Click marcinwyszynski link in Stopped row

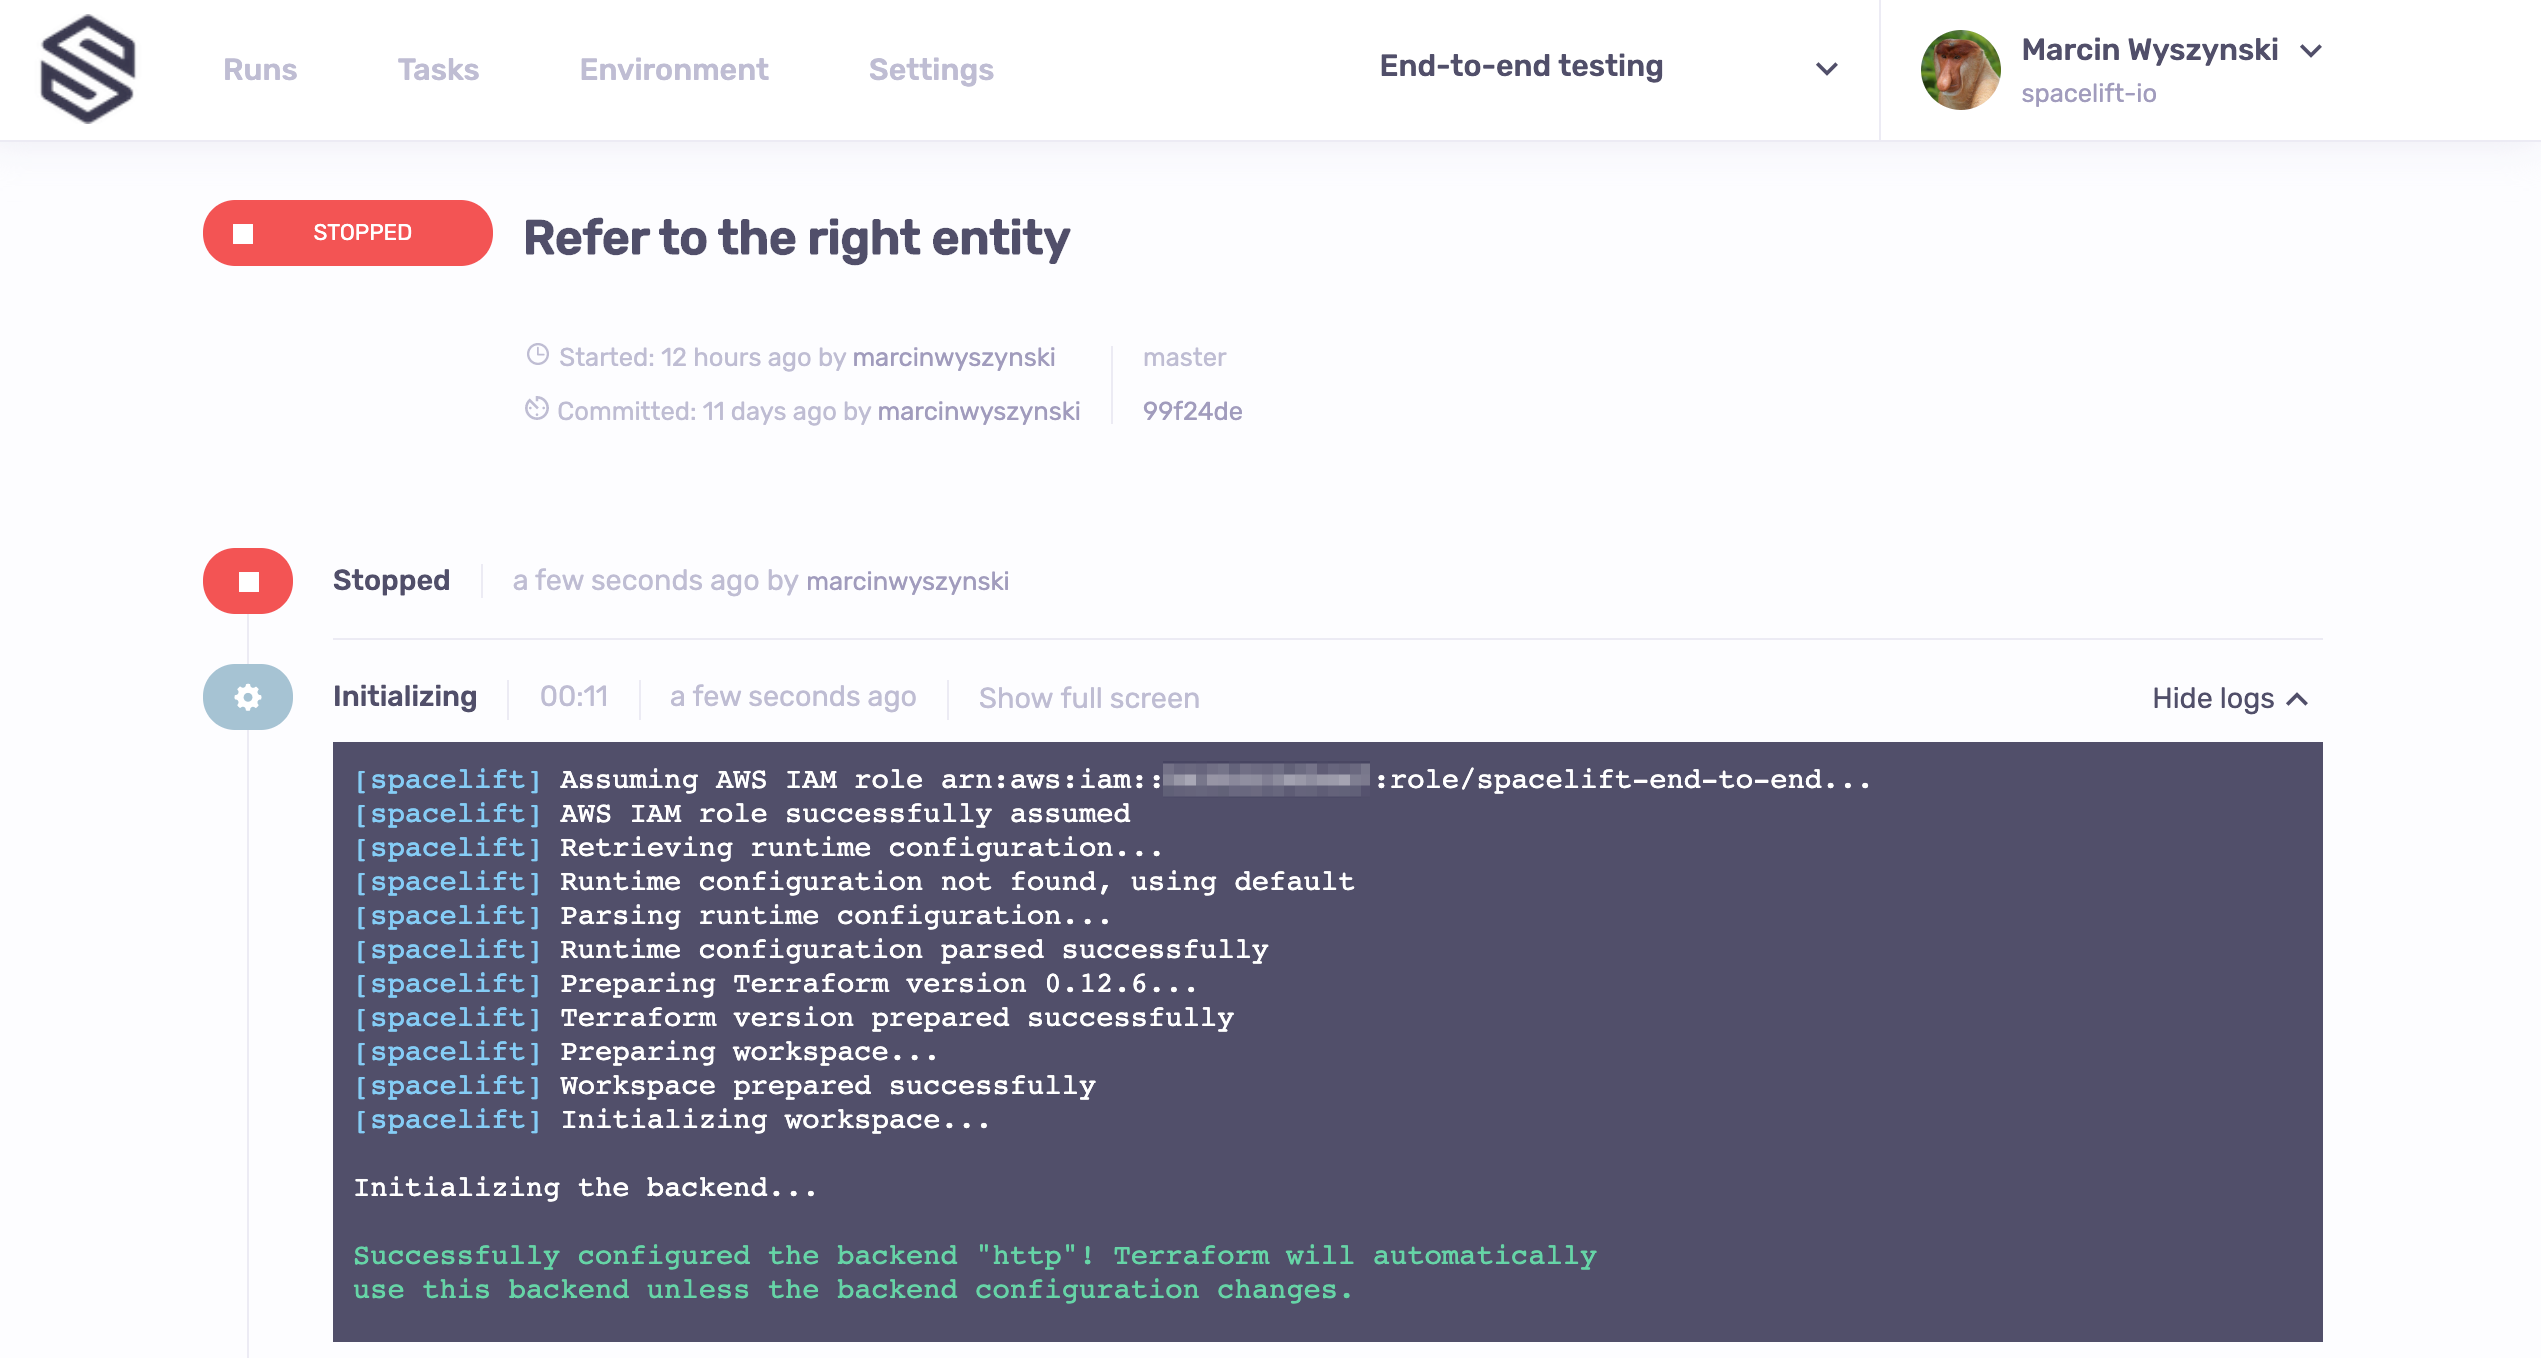pyautogui.click(x=907, y=581)
